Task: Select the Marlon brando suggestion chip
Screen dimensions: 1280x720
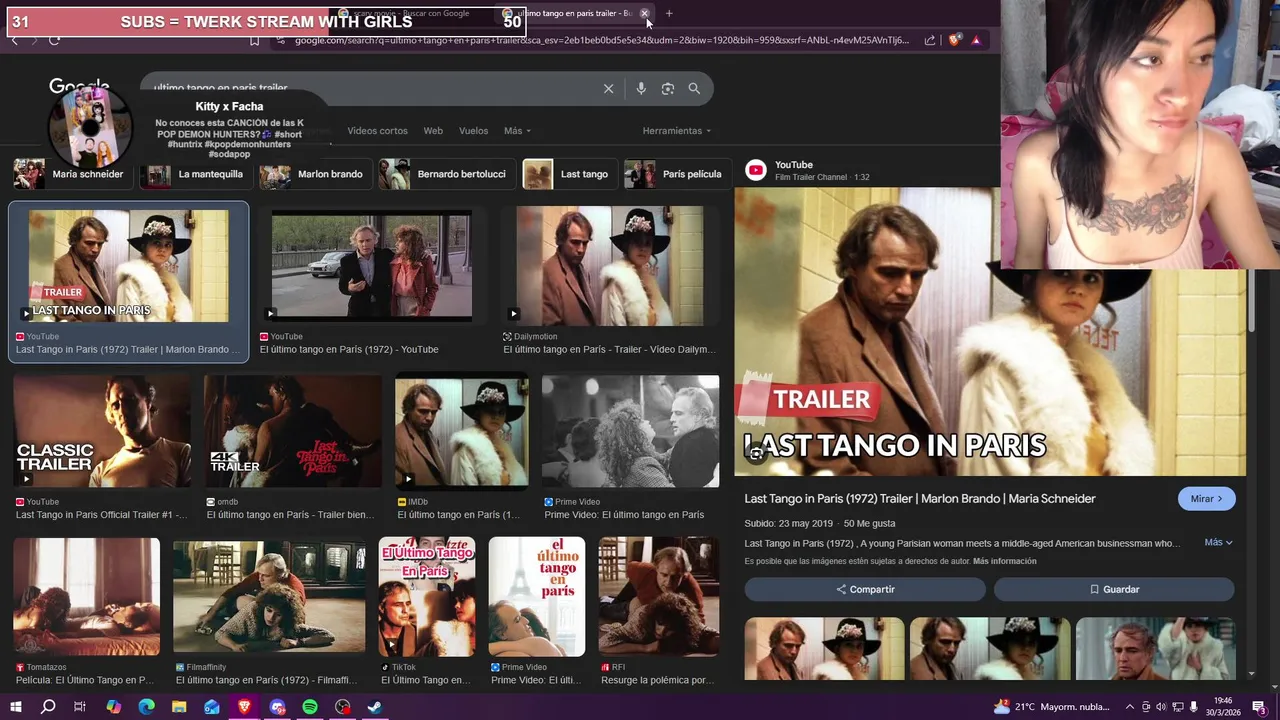Action: pos(314,174)
